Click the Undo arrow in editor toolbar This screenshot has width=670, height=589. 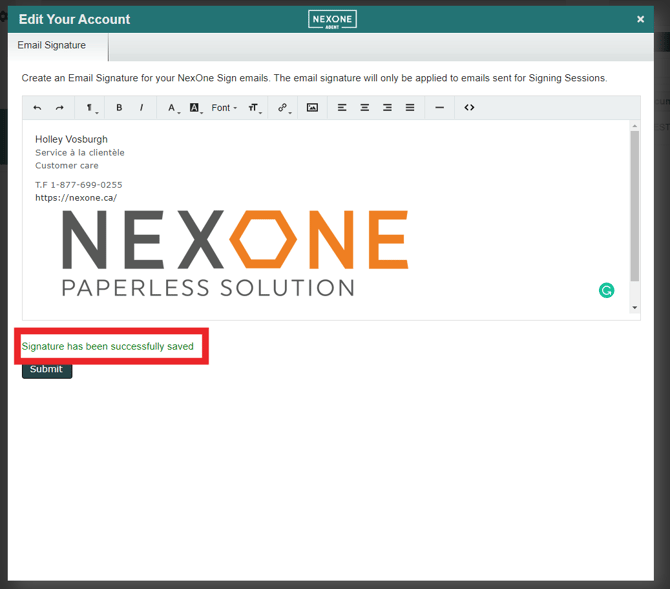pos(38,108)
